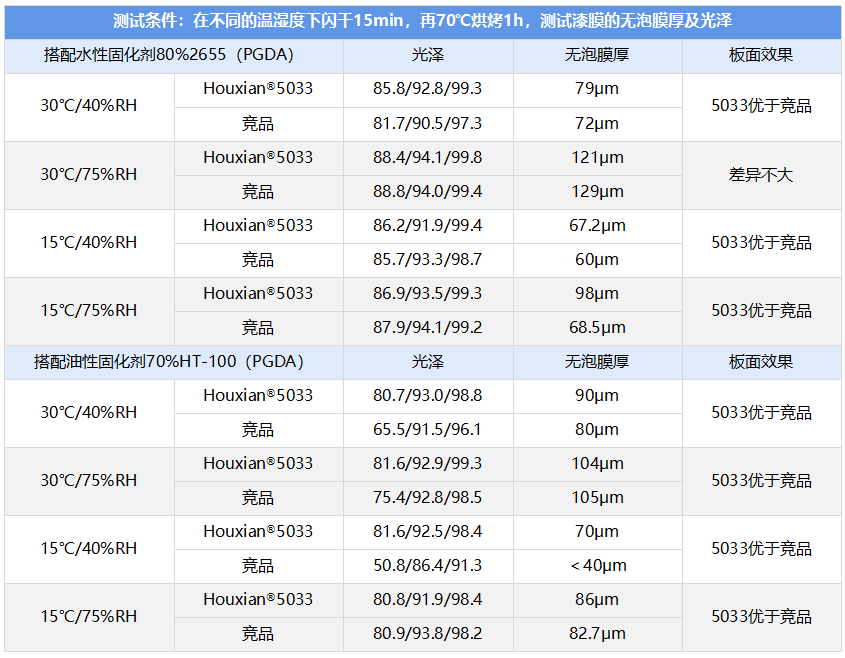Select gloss value 86.2/91.9/99.4
The width and height of the screenshot is (845, 658).
[428, 226]
